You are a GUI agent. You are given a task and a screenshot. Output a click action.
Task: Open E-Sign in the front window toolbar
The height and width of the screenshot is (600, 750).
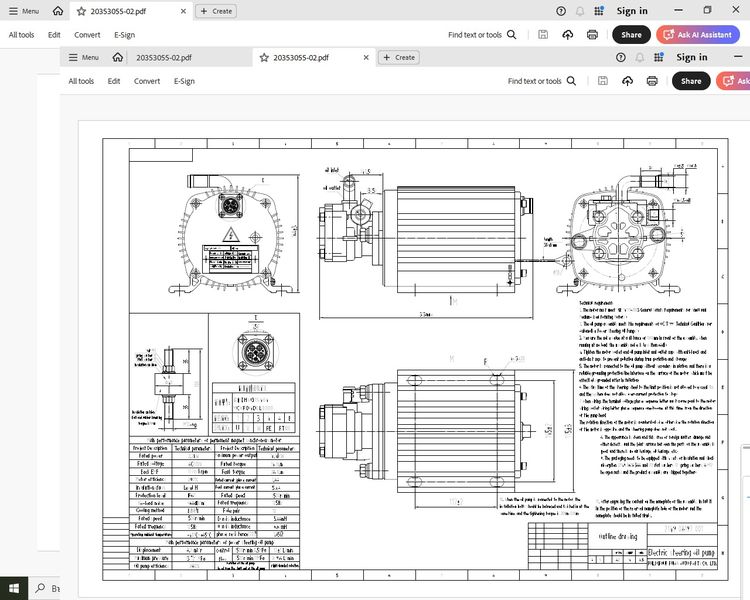coord(184,81)
